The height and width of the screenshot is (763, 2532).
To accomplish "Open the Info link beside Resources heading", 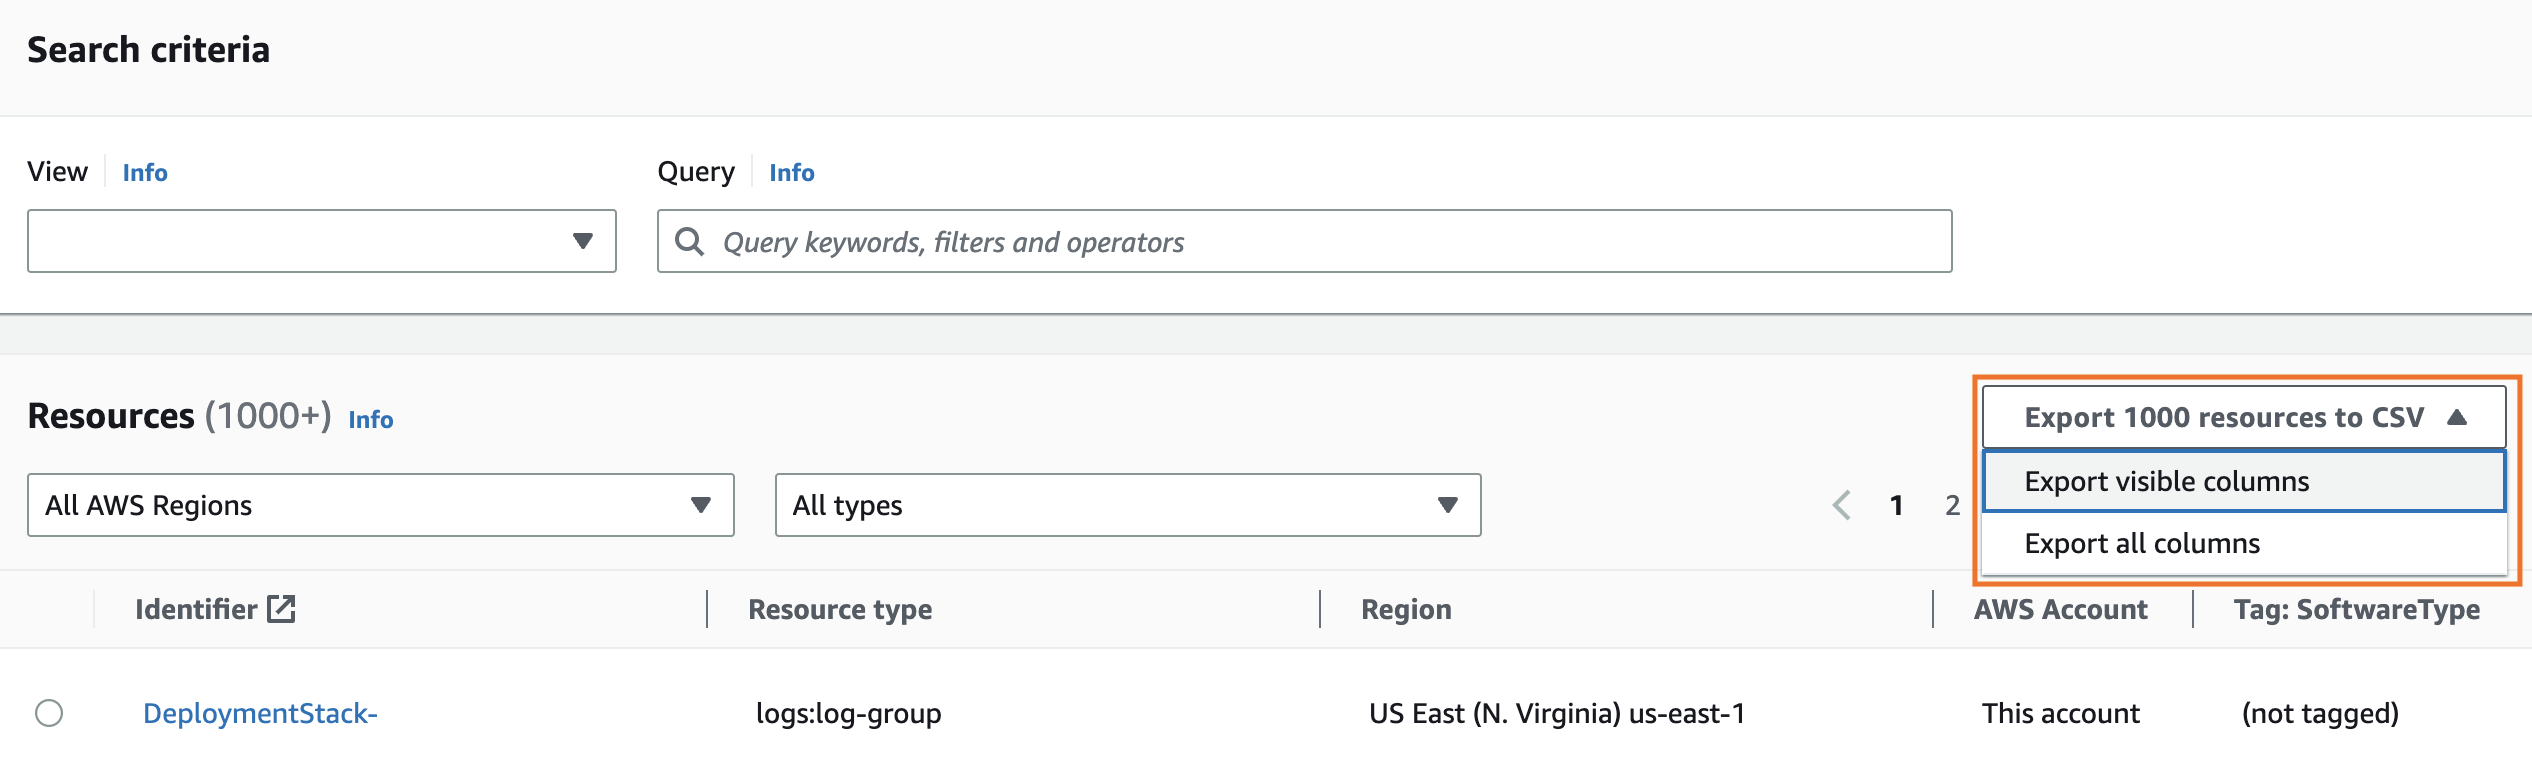I will click(x=370, y=419).
